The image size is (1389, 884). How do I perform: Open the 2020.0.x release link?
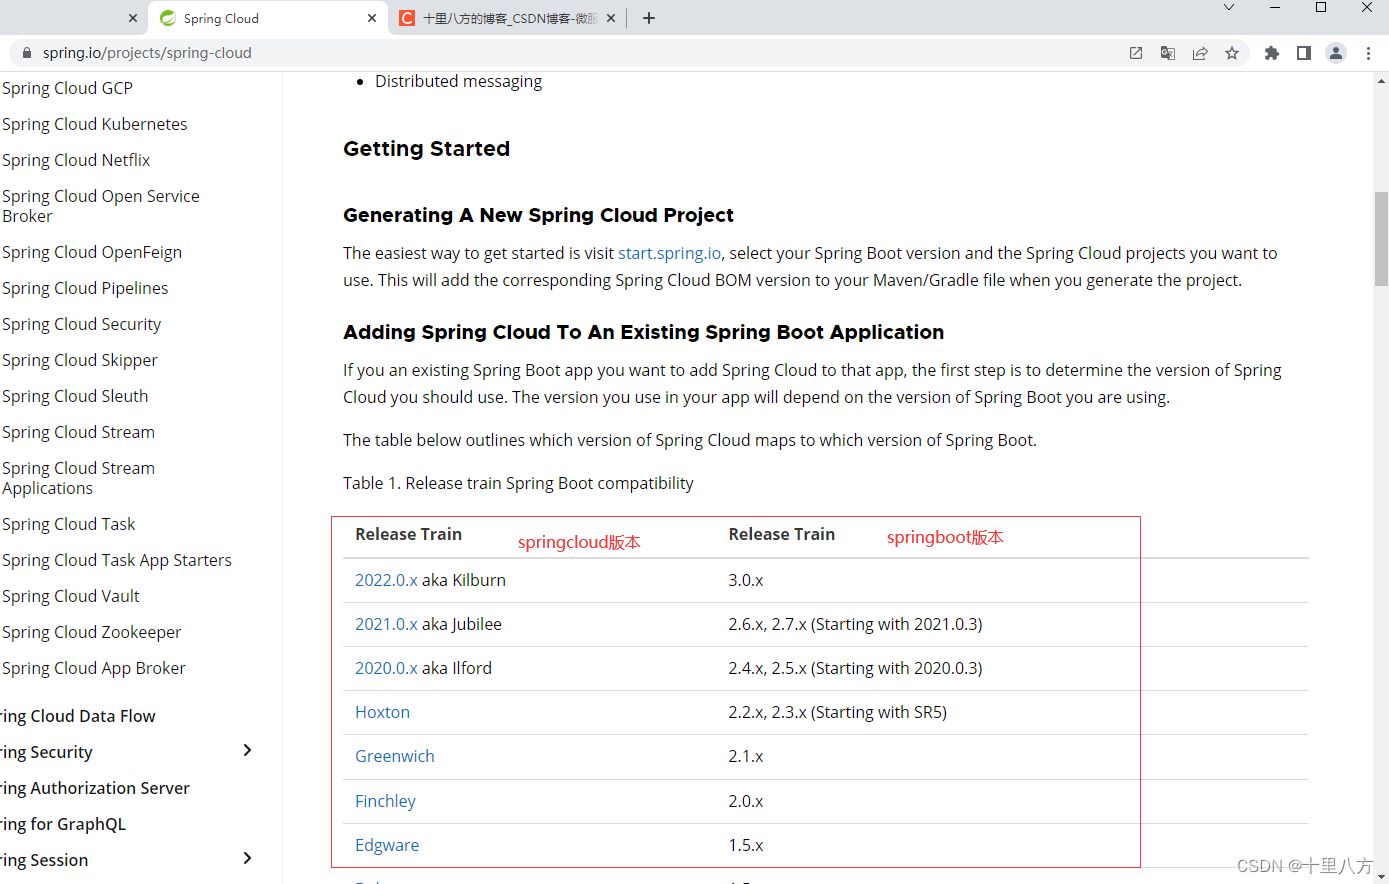386,668
